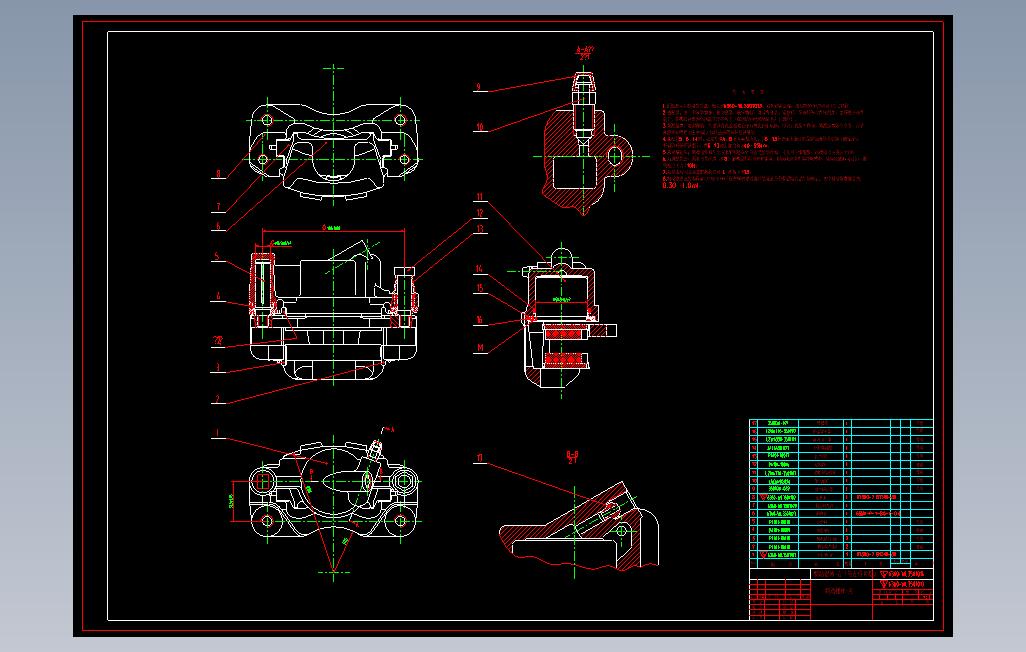
Task: Pick part callout number 2
Action: point(218,399)
